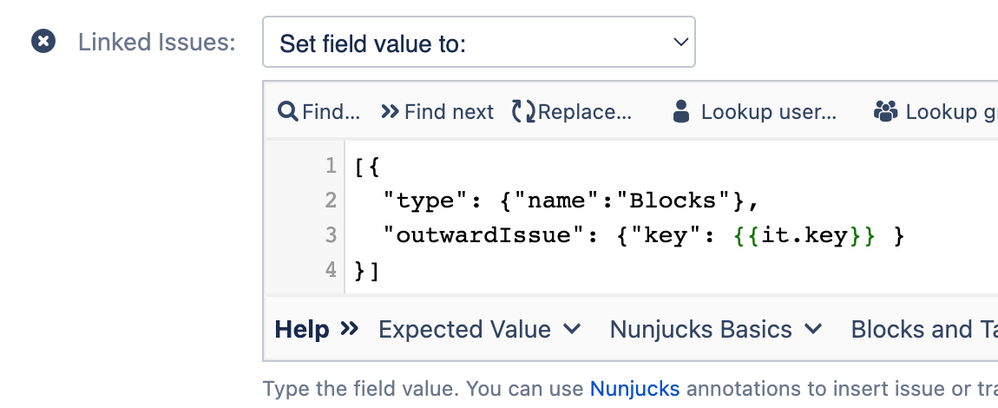Click the Lookup user... toolbar text
Screen dimensions: 998x408
coord(768,112)
